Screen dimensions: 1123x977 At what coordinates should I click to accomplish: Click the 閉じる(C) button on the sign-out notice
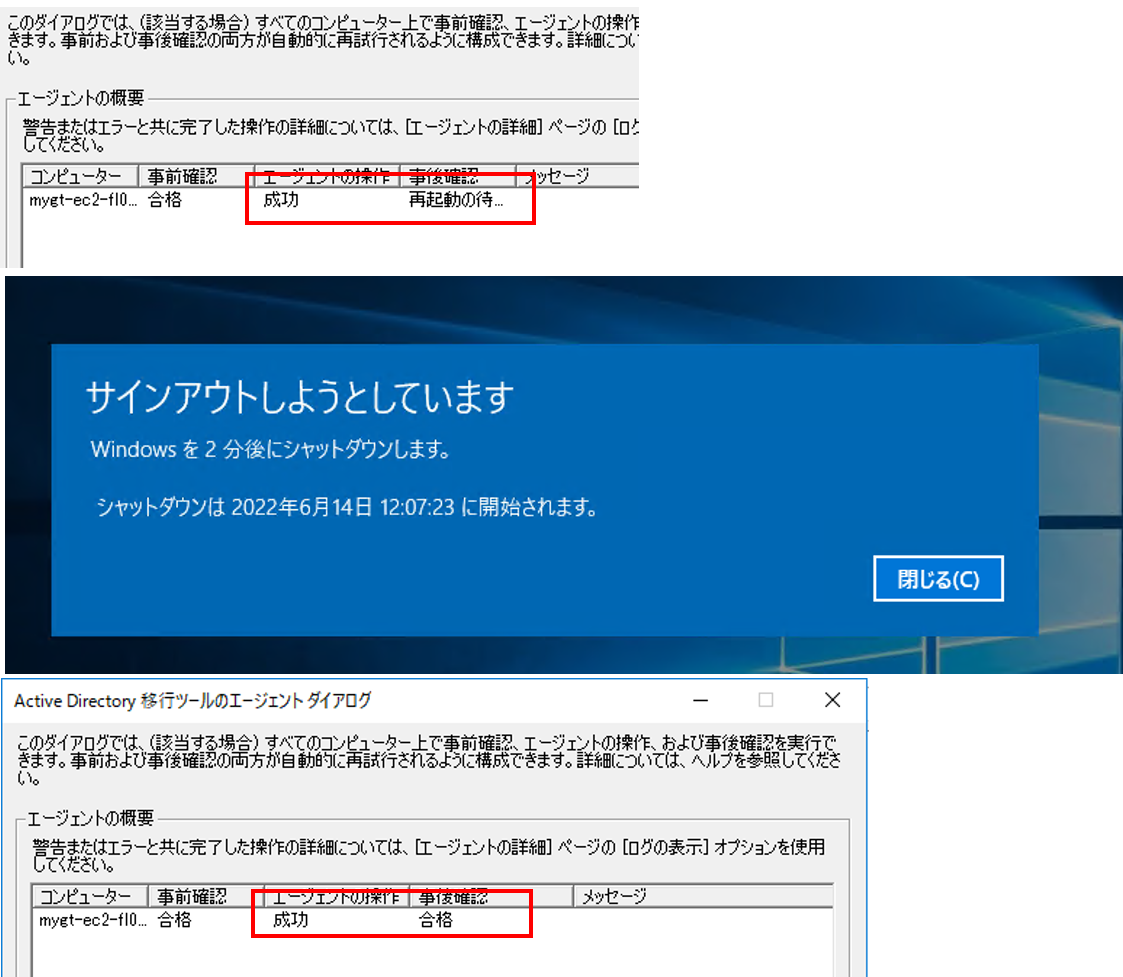(938, 578)
